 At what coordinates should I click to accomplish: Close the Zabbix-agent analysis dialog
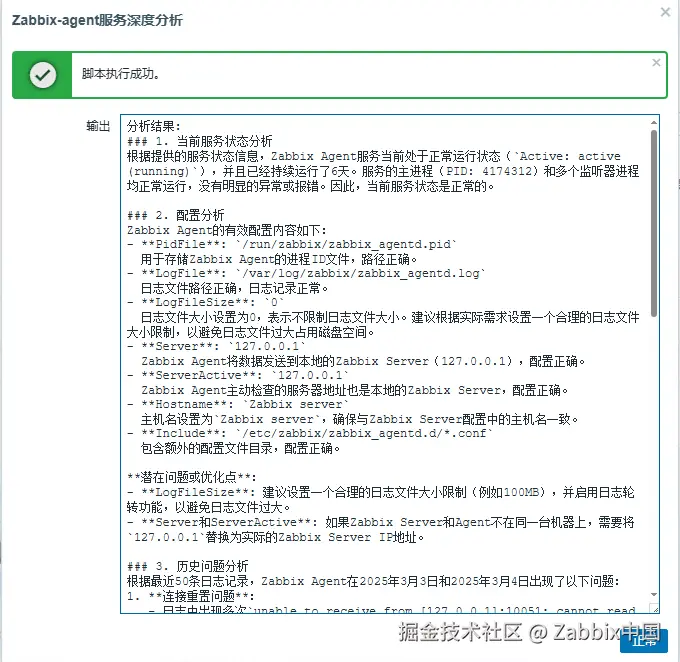coord(665,12)
